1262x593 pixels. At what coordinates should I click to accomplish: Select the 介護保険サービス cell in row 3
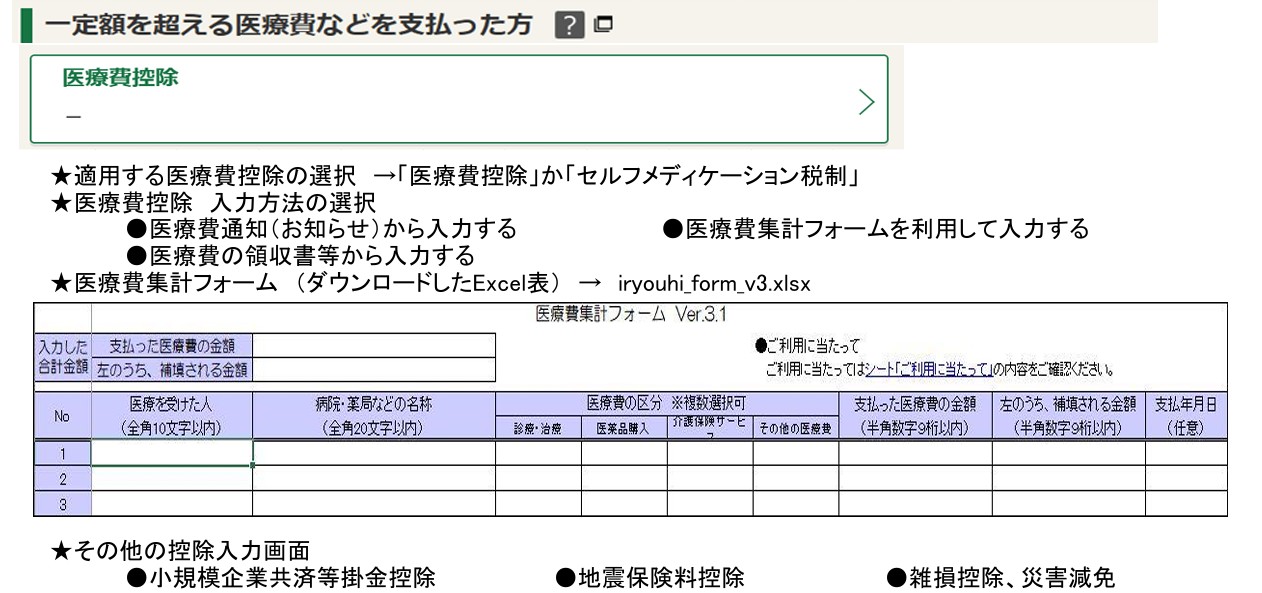pyautogui.click(x=709, y=504)
